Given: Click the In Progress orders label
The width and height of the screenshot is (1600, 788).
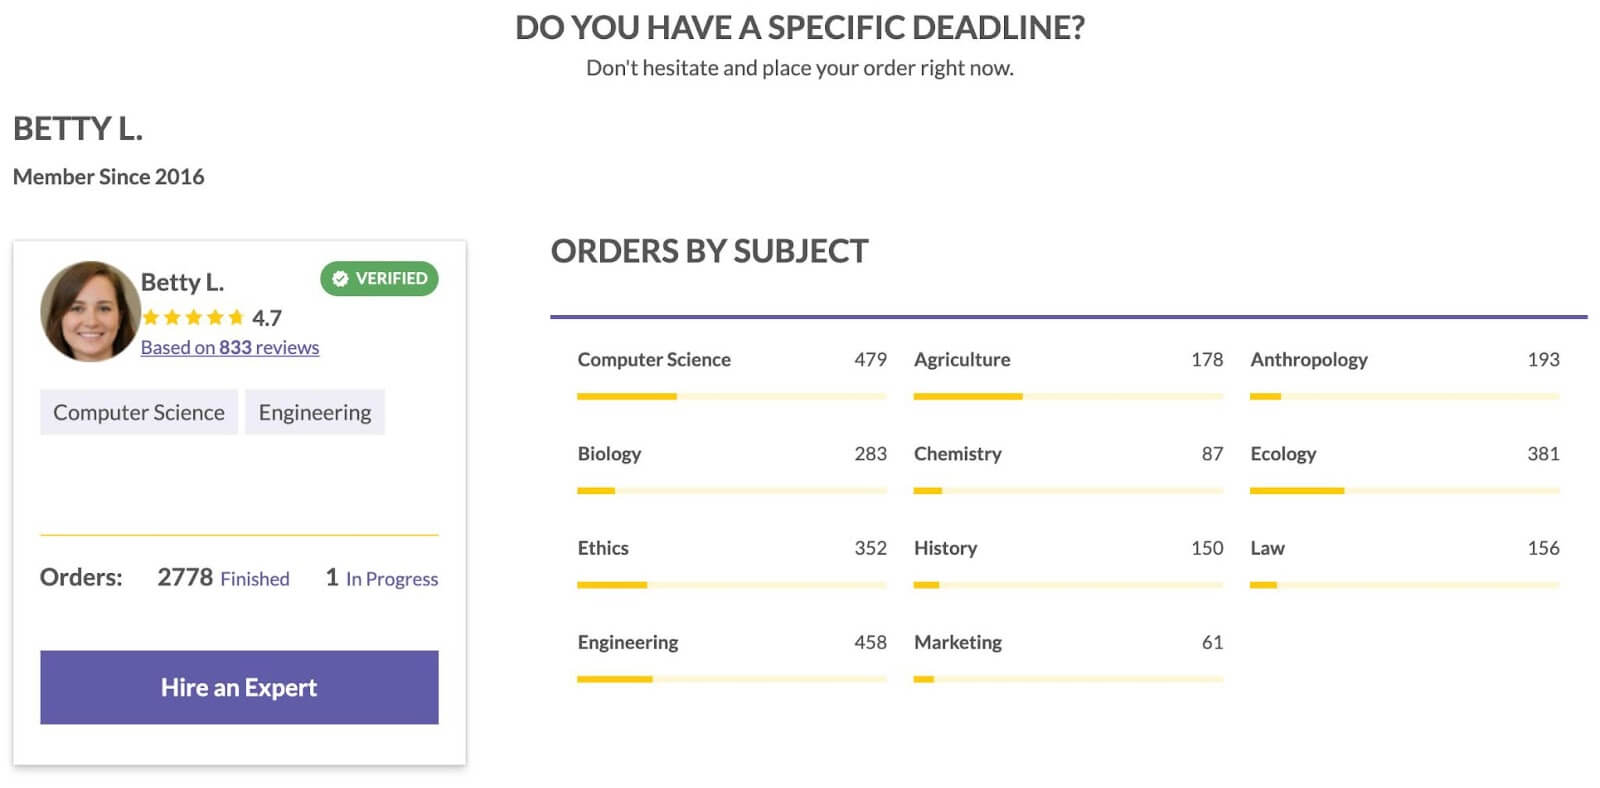Looking at the screenshot, I should [x=392, y=579].
